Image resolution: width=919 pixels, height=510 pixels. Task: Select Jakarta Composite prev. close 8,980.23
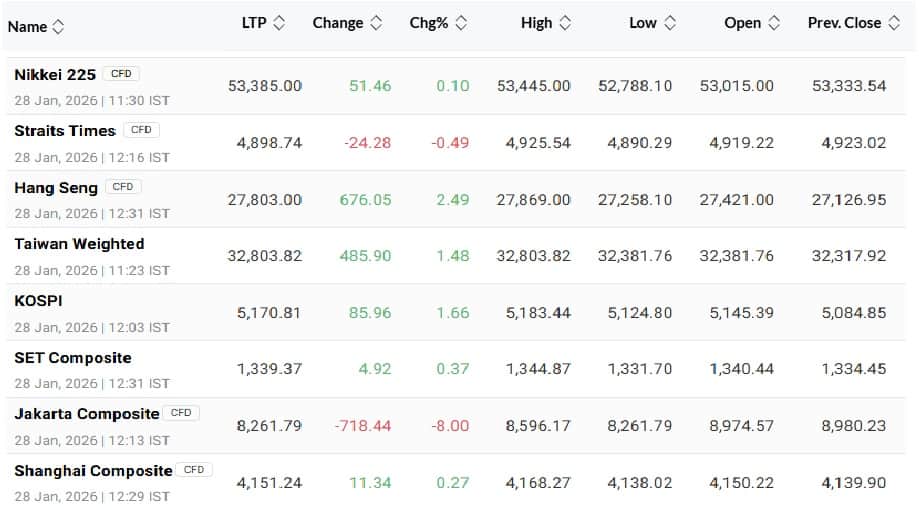[x=853, y=426]
